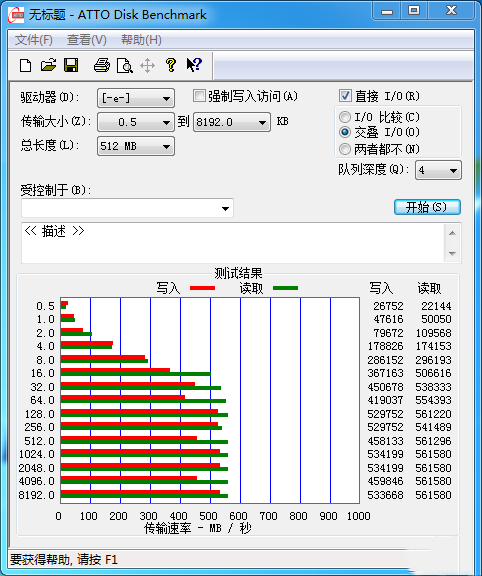482x576 pixels.
Task: Open the 队列深度 queue depth dropdown
Action: [438, 170]
